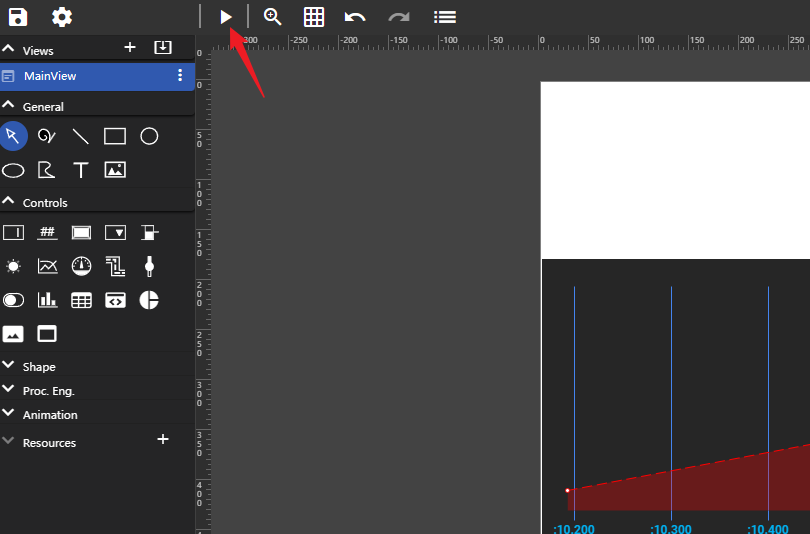Expand the Resources section

pyautogui.click(x=8, y=441)
